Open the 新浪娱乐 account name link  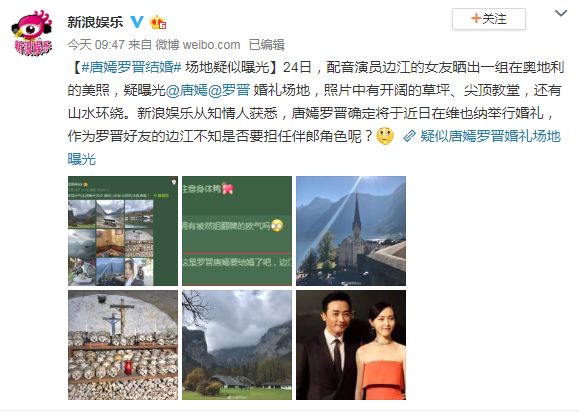click(95, 22)
